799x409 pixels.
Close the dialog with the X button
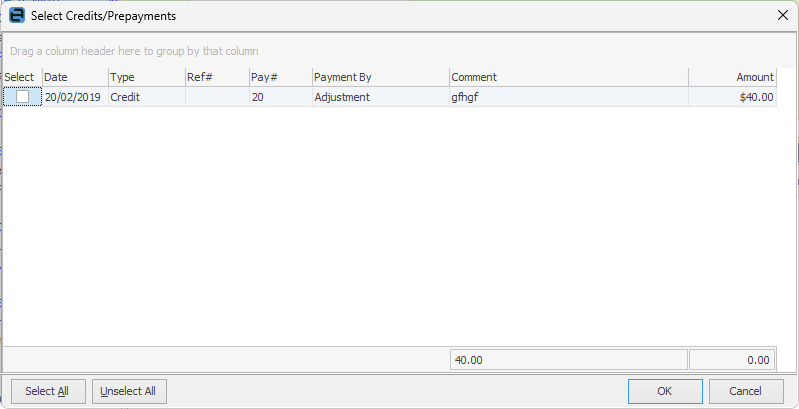[x=783, y=16]
